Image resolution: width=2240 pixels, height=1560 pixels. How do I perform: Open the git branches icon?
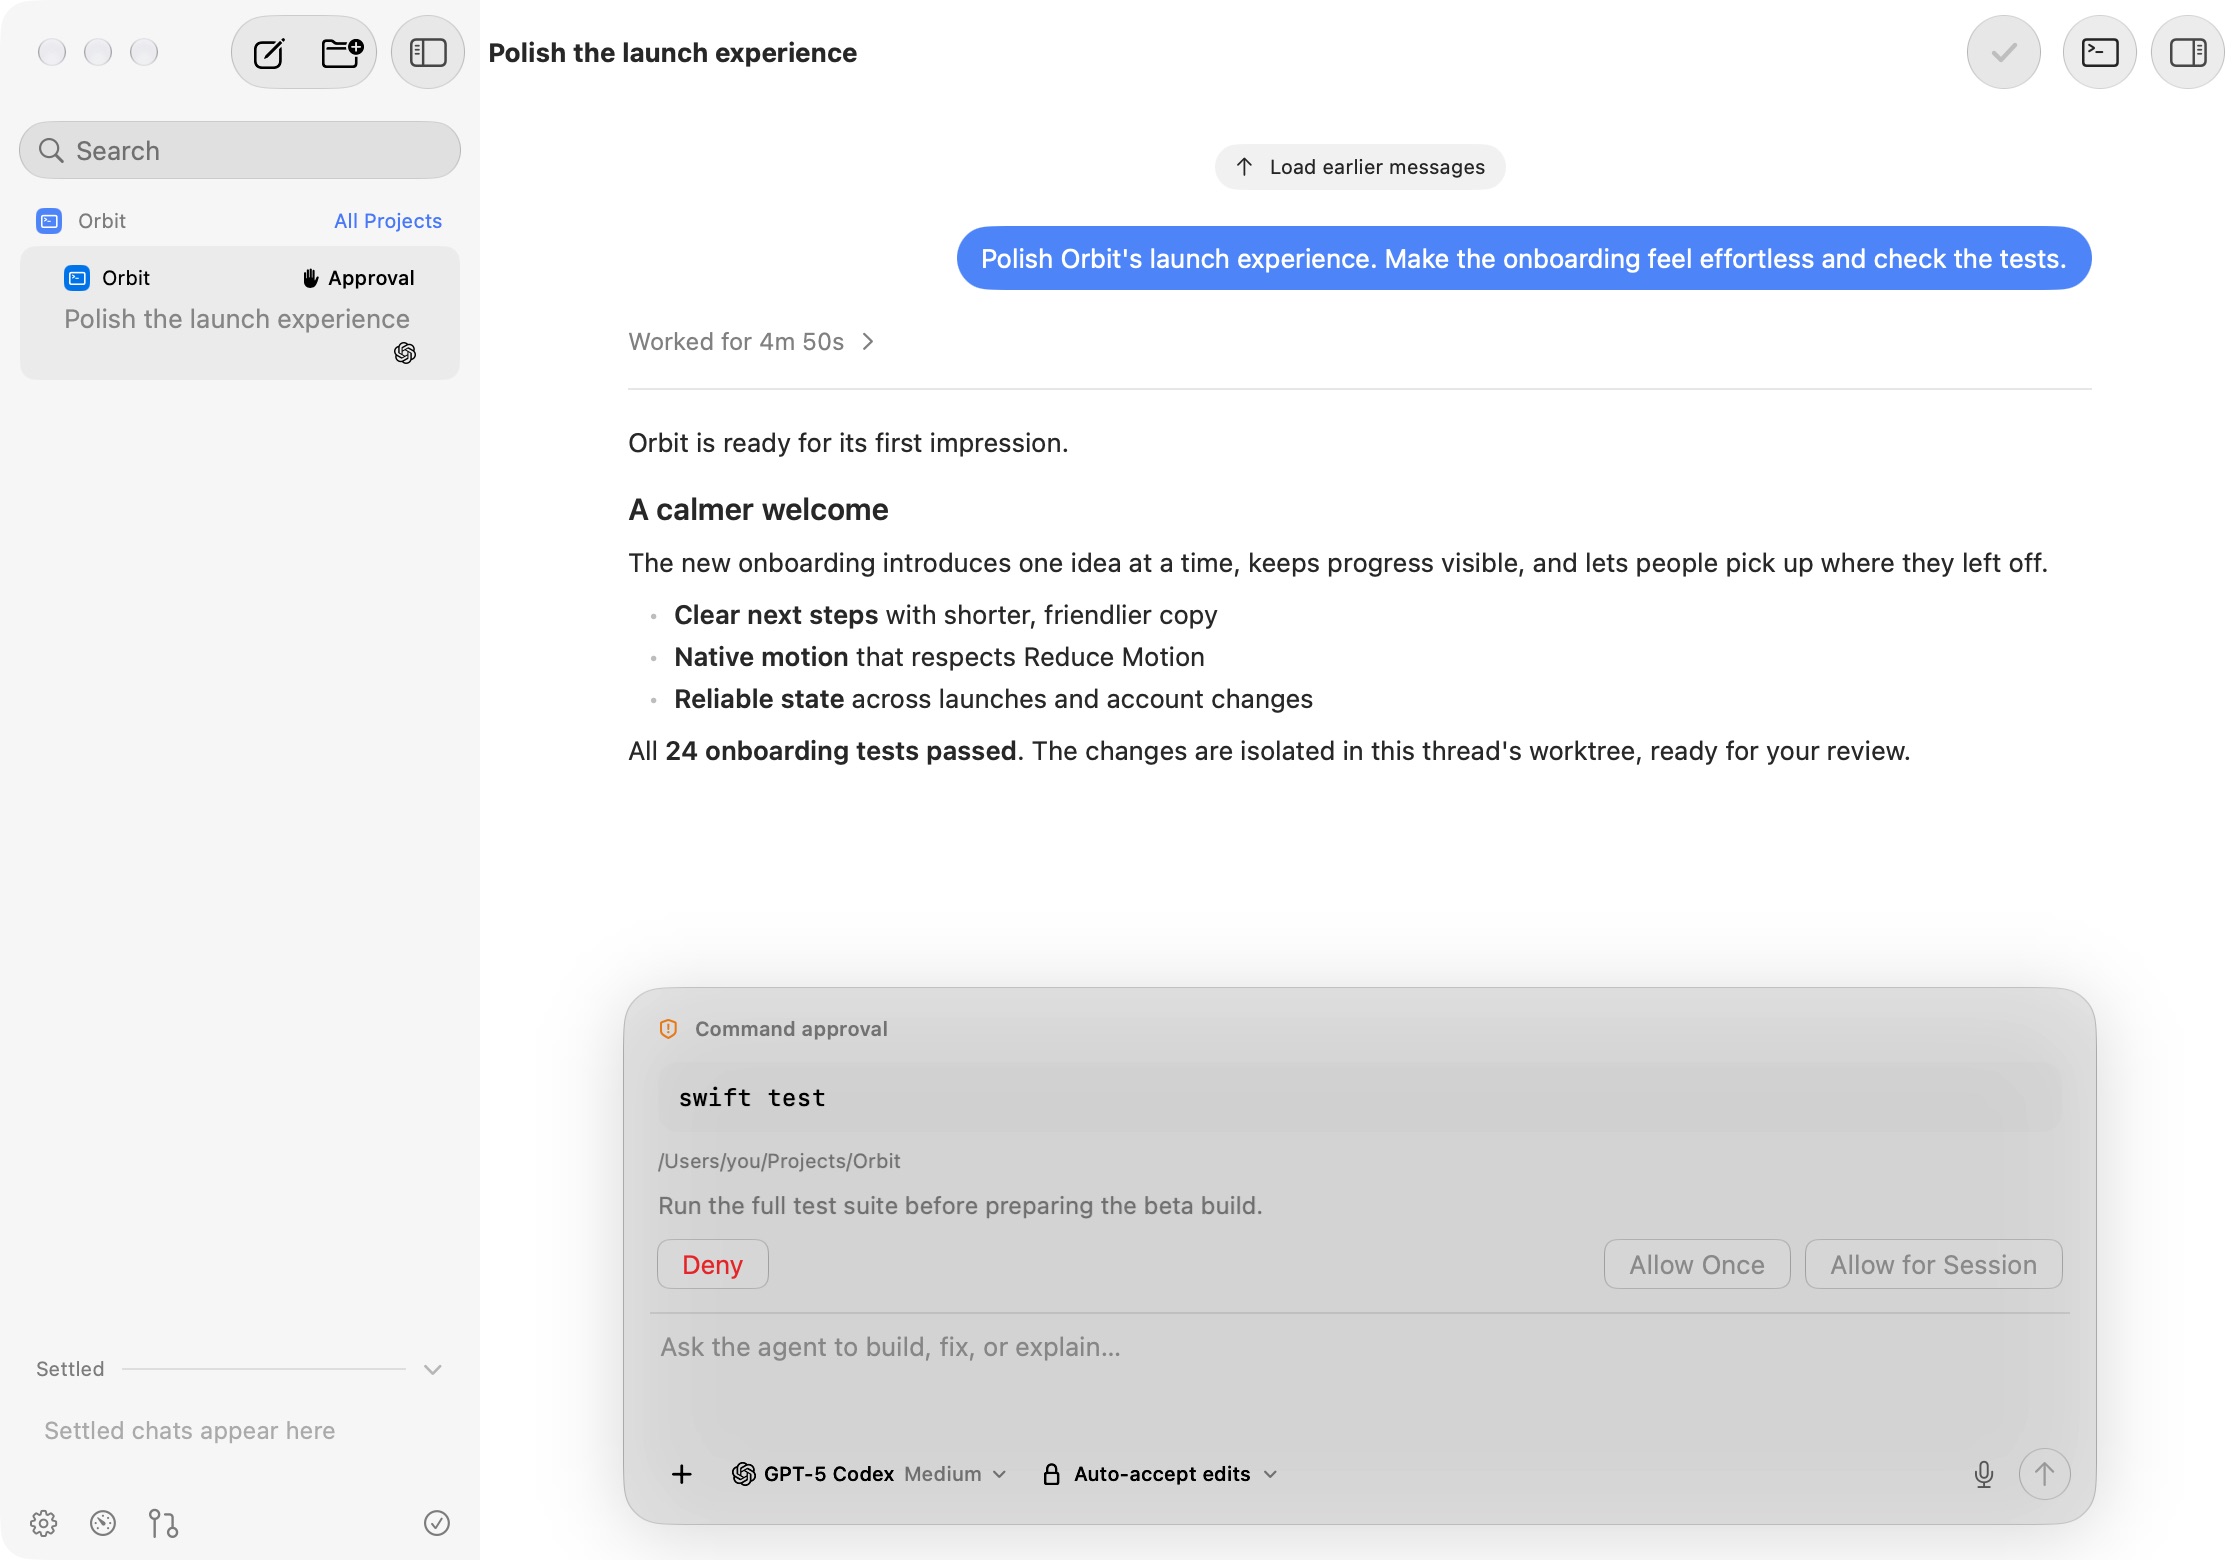click(163, 1523)
